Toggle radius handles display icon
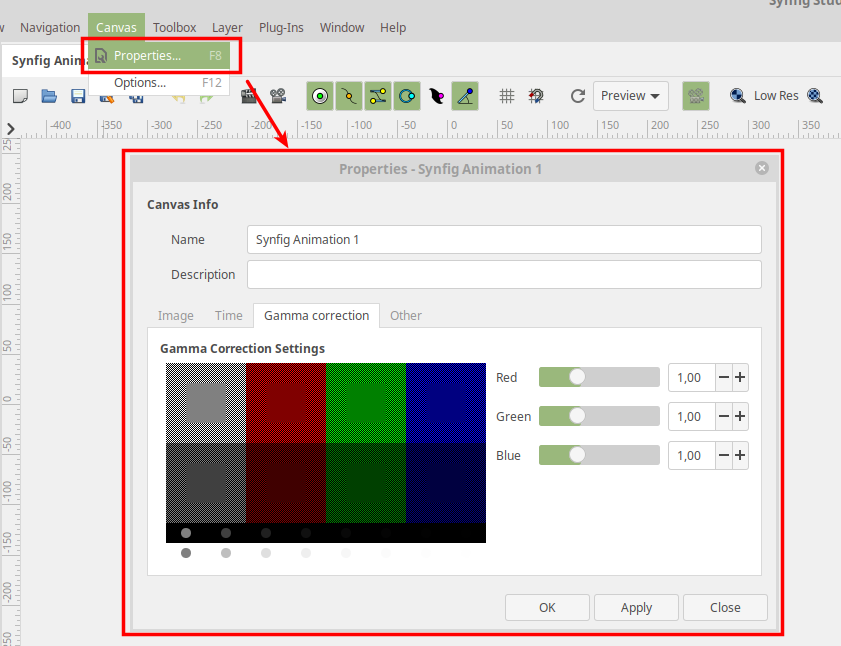The height and width of the screenshot is (646, 841). coord(407,96)
